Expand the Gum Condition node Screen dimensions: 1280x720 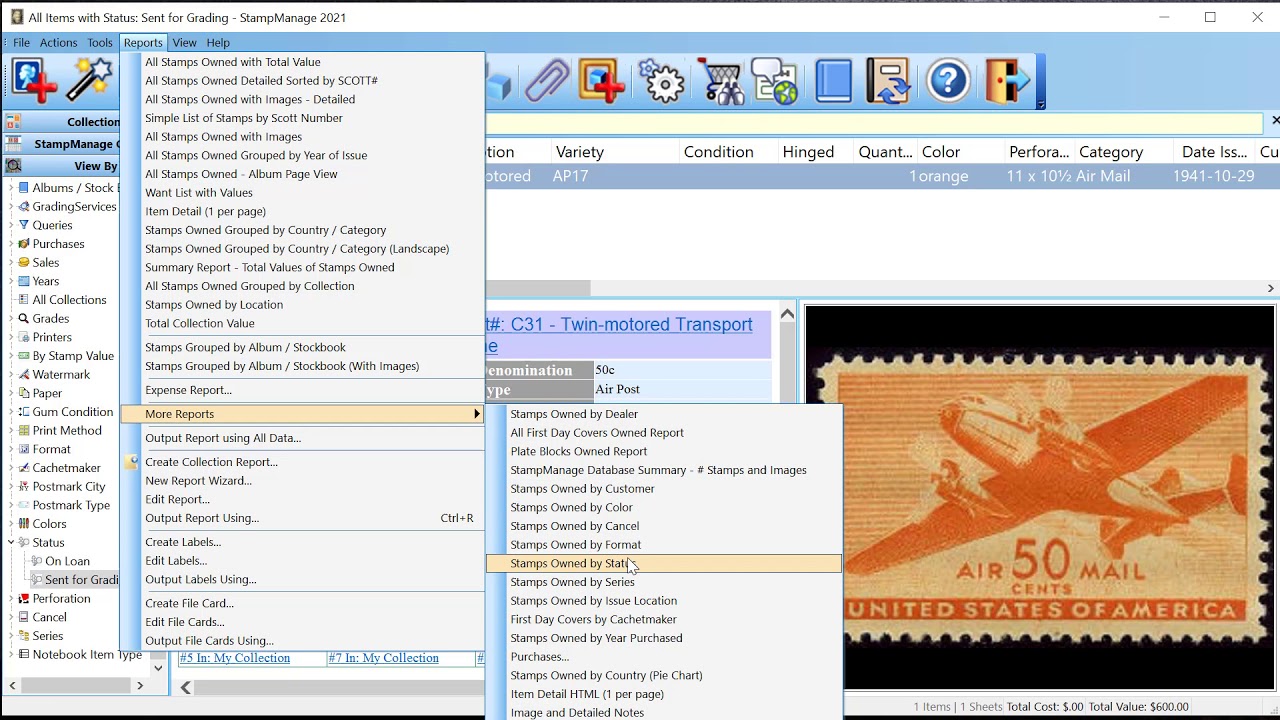pyautogui.click(x=11, y=412)
